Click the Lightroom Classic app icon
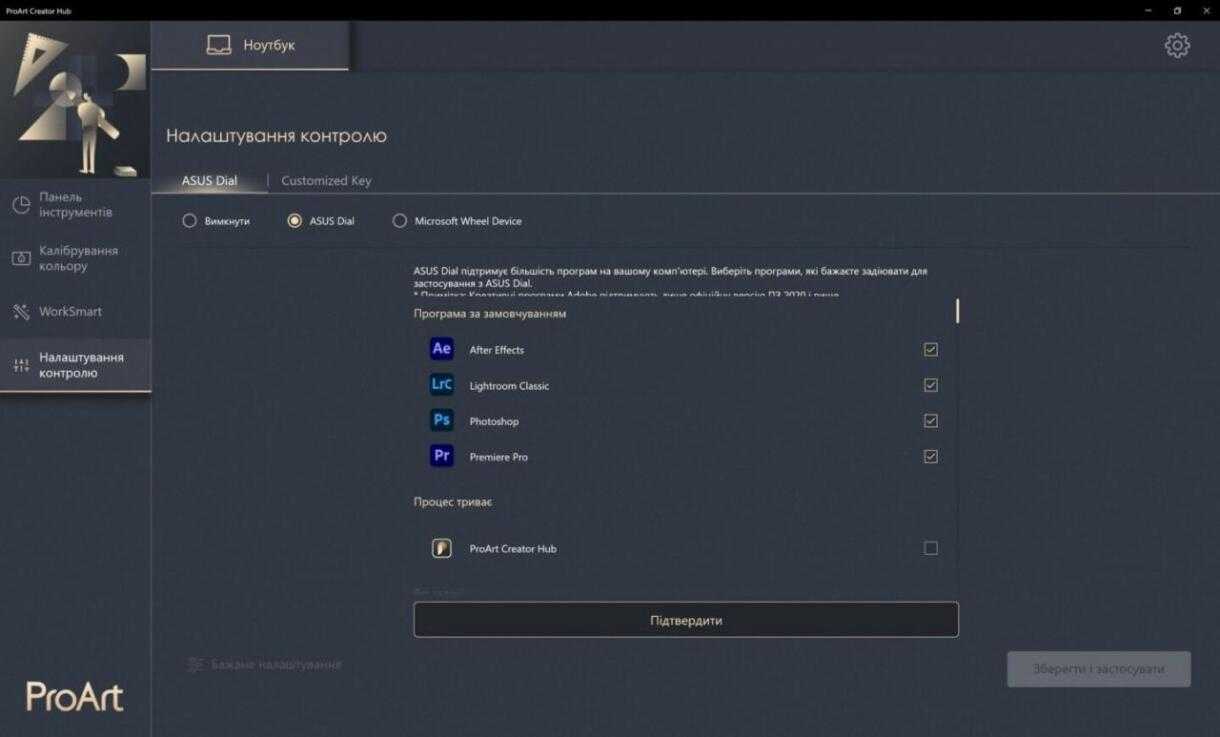The width and height of the screenshot is (1220, 737). pos(441,385)
